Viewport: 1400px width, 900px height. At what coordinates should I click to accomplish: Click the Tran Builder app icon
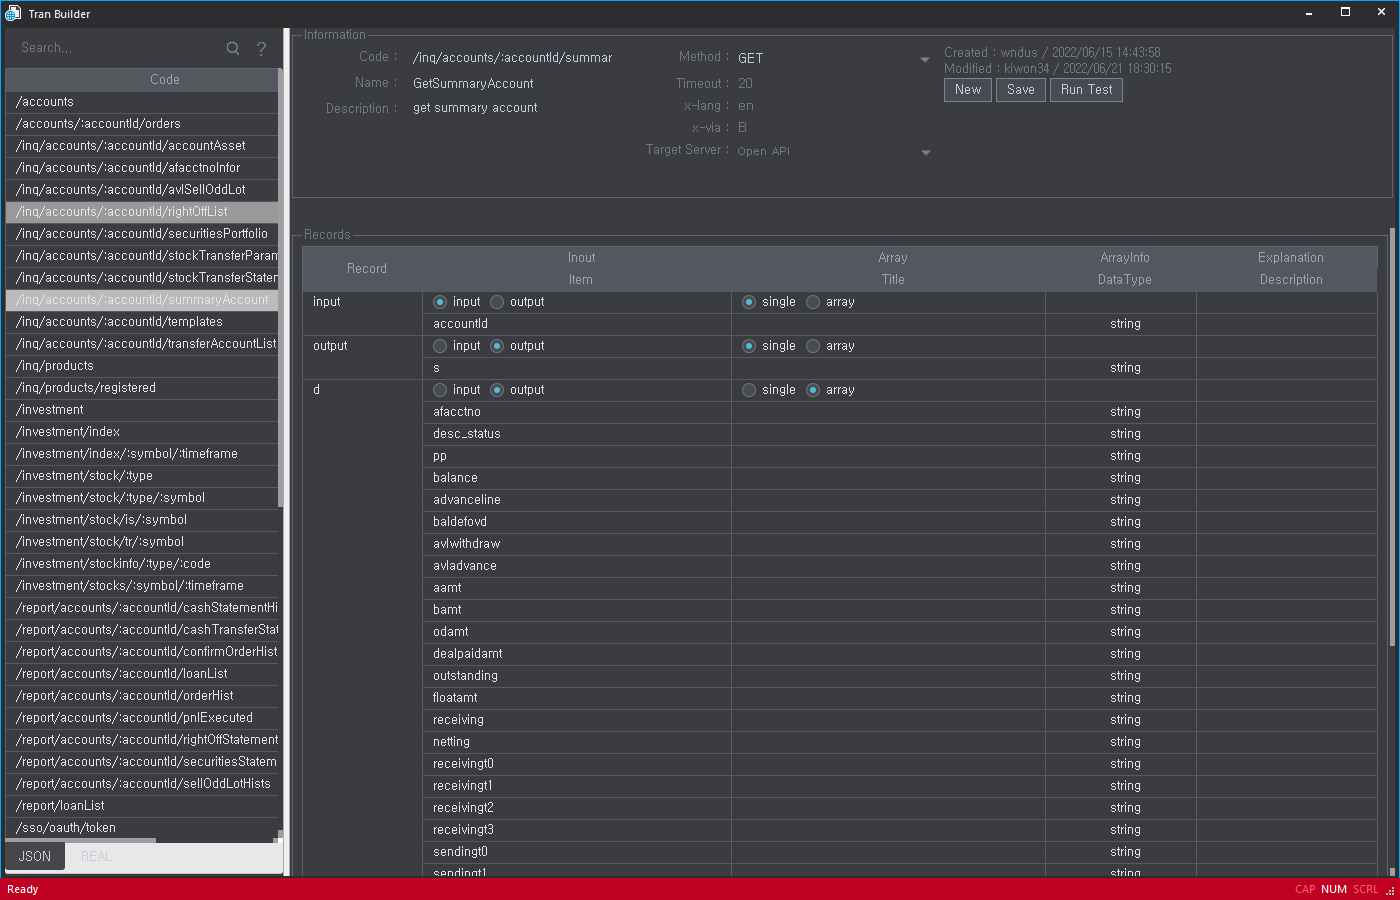(13, 14)
